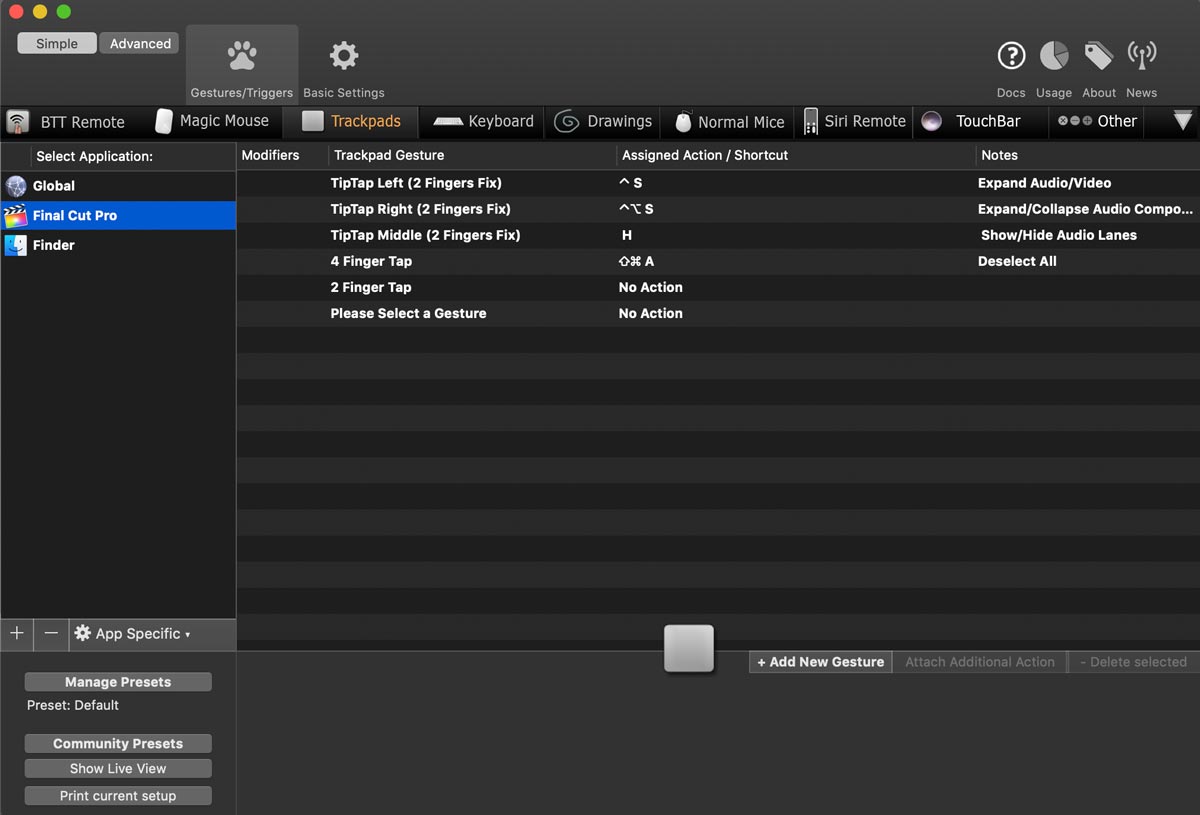Click the BTT Remote device icon
The image size is (1200, 815).
coord(17,122)
